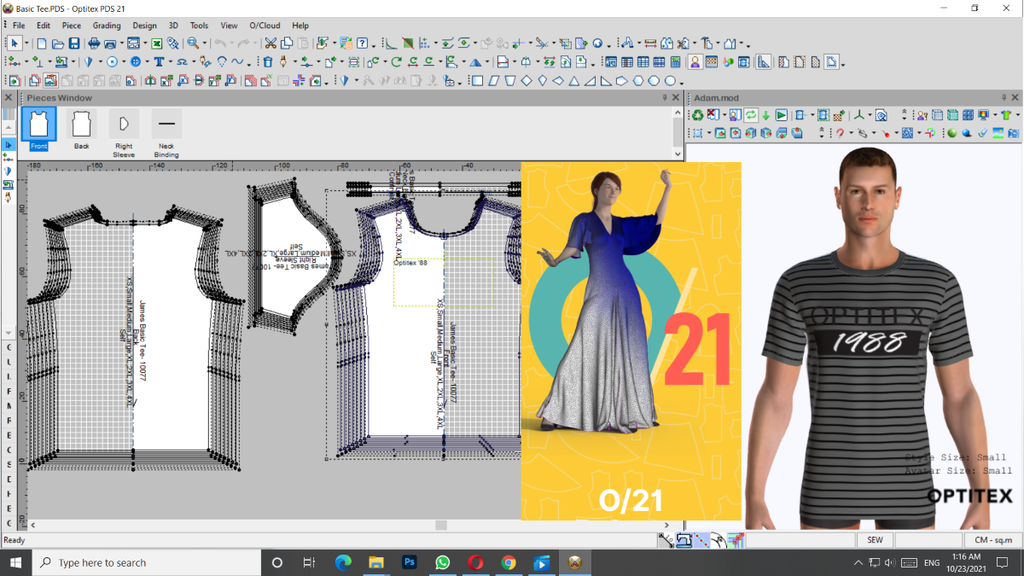Select the Zoom magnifier tool

[x=193, y=44]
